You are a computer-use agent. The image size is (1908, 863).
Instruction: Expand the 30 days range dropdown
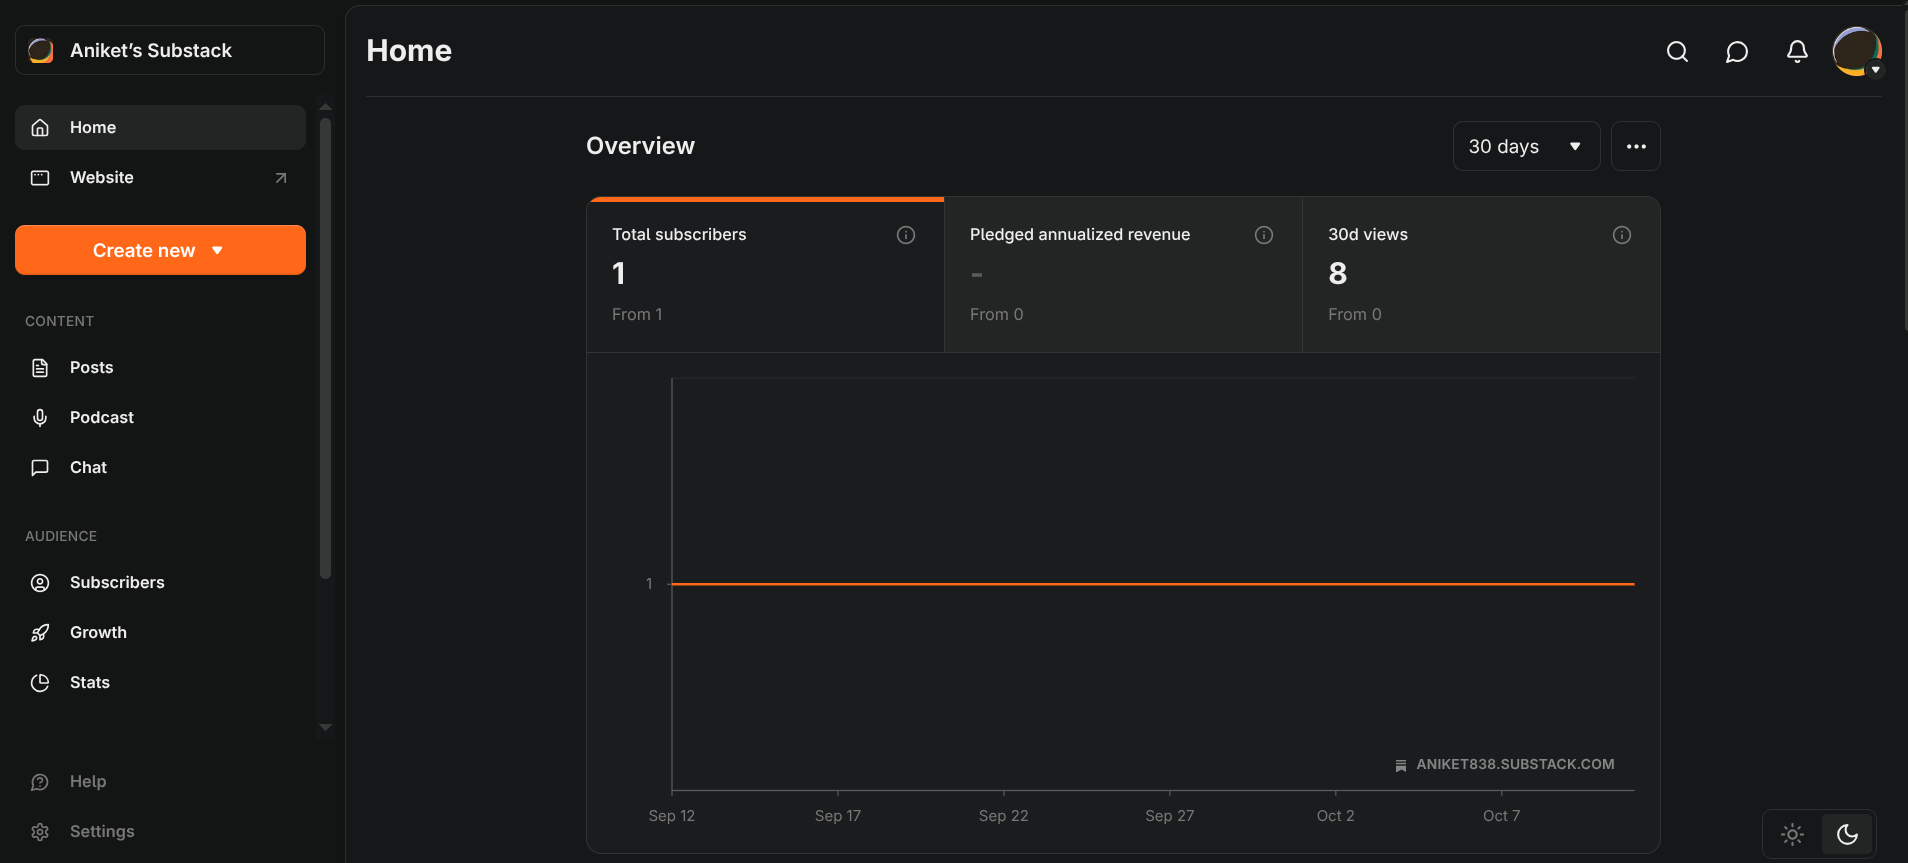coord(1525,147)
